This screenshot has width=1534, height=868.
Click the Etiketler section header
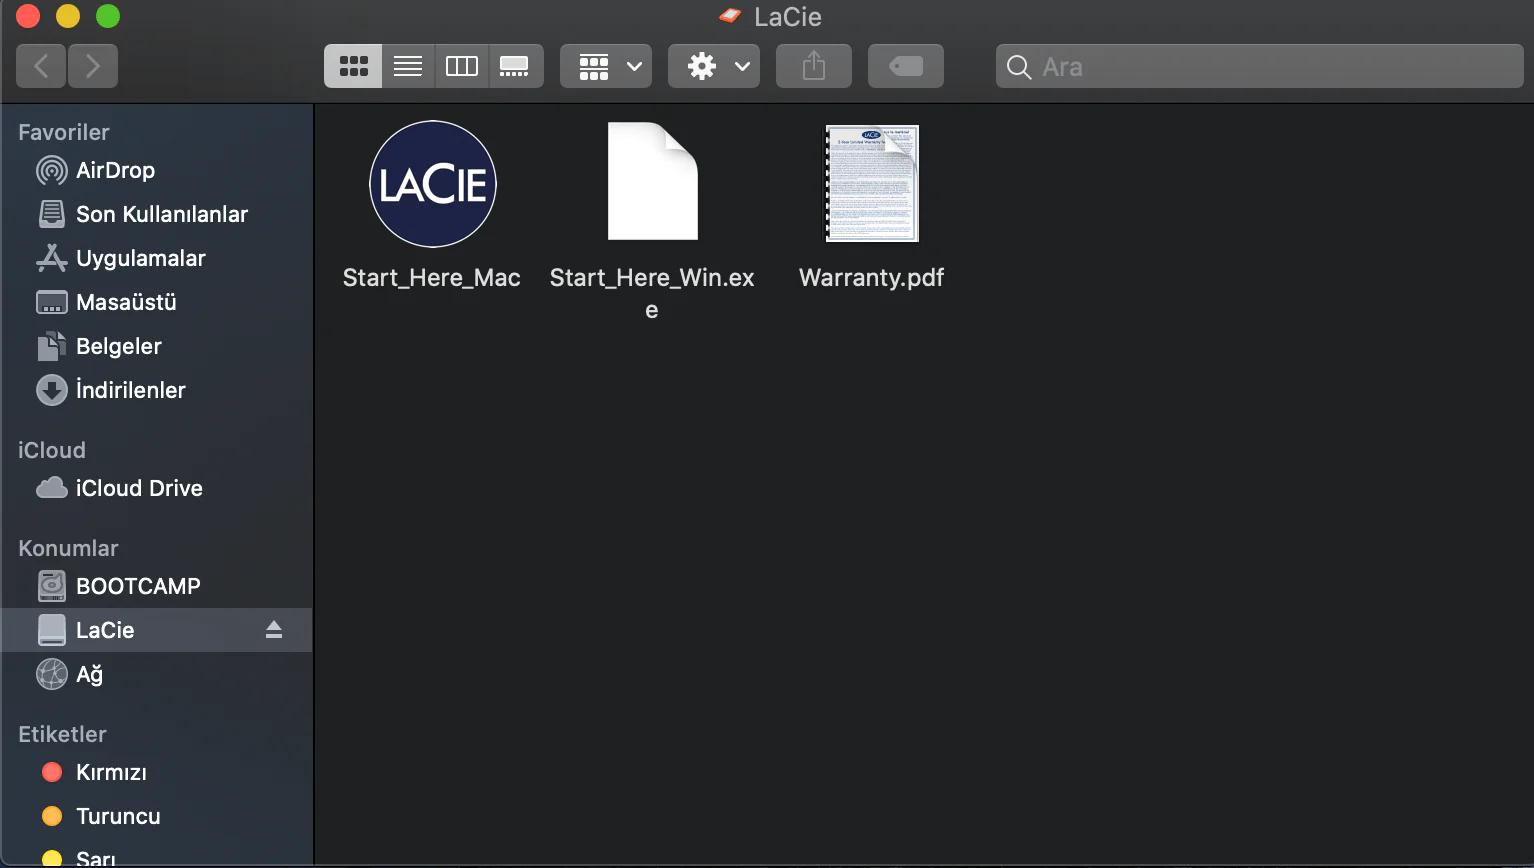[x=62, y=734]
